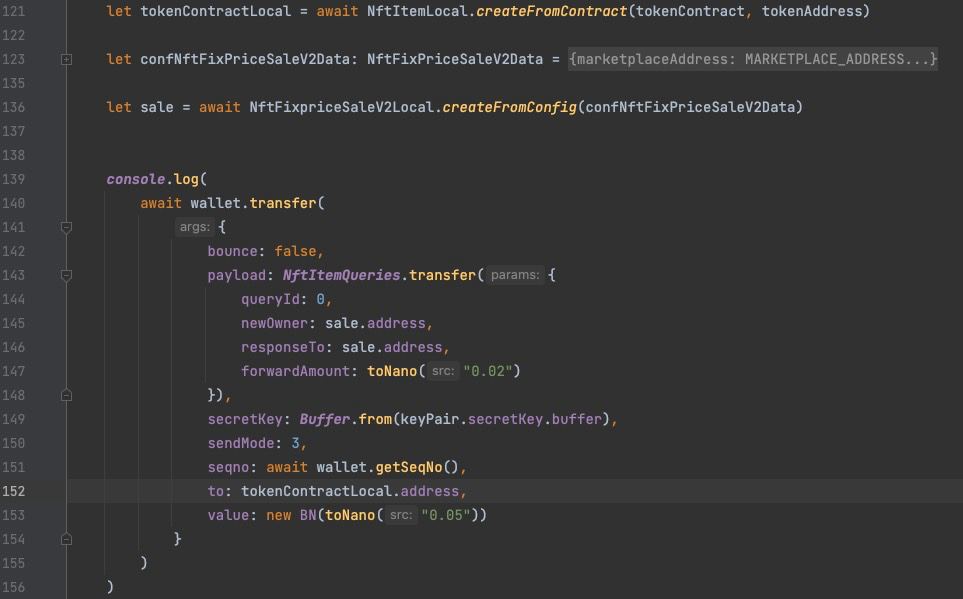The image size is (963, 599).
Task: Click the false value on line 142
Action: [x=295, y=251]
